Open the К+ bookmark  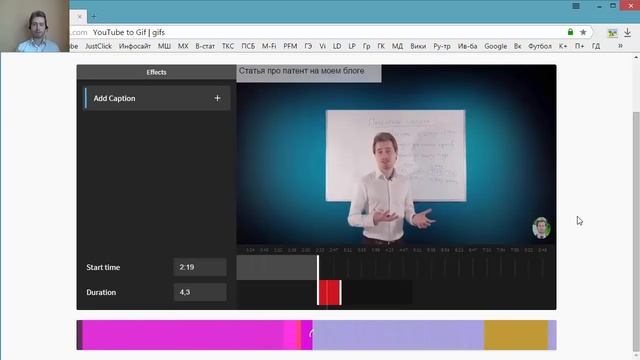pos(563,46)
